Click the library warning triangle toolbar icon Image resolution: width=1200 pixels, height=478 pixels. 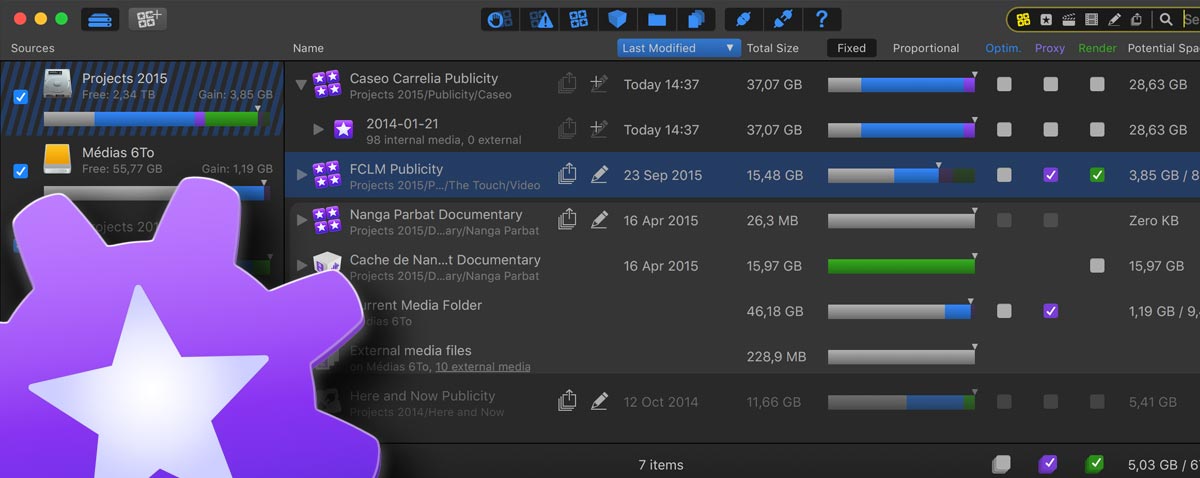pyautogui.click(x=541, y=19)
